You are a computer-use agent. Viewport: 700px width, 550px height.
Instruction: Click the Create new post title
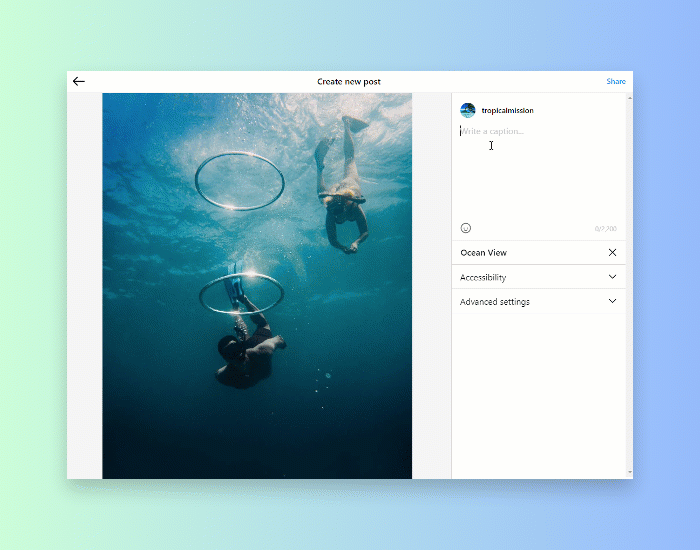tap(349, 81)
